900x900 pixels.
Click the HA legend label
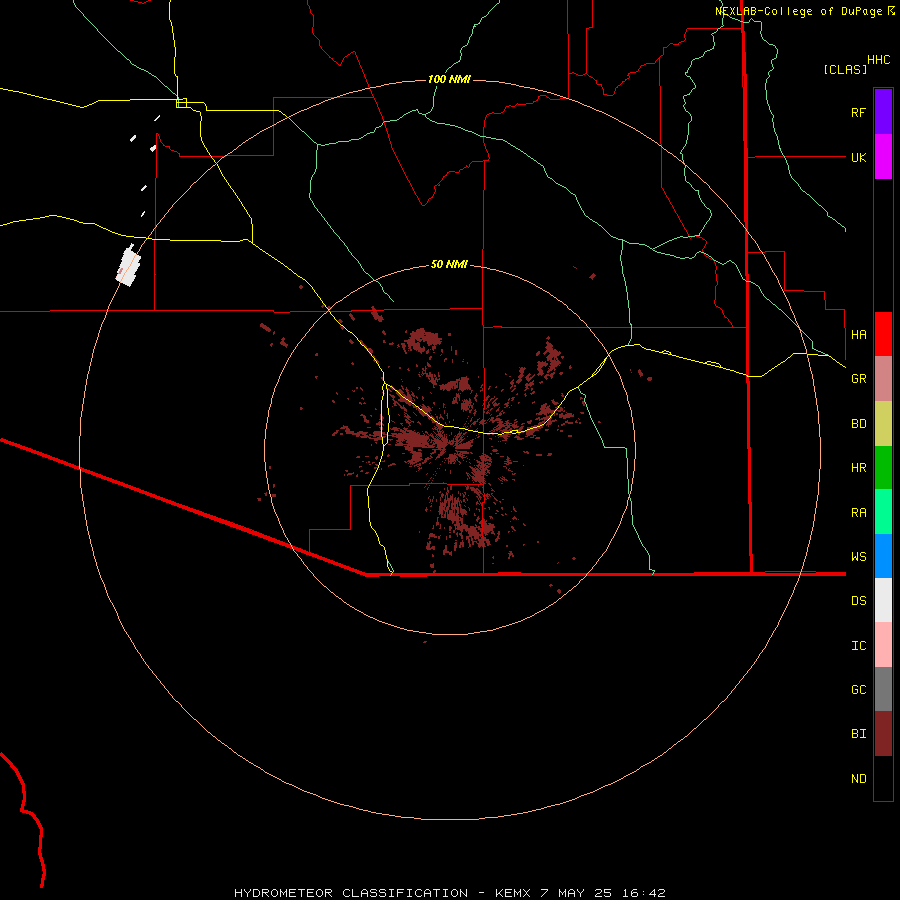click(x=858, y=335)
